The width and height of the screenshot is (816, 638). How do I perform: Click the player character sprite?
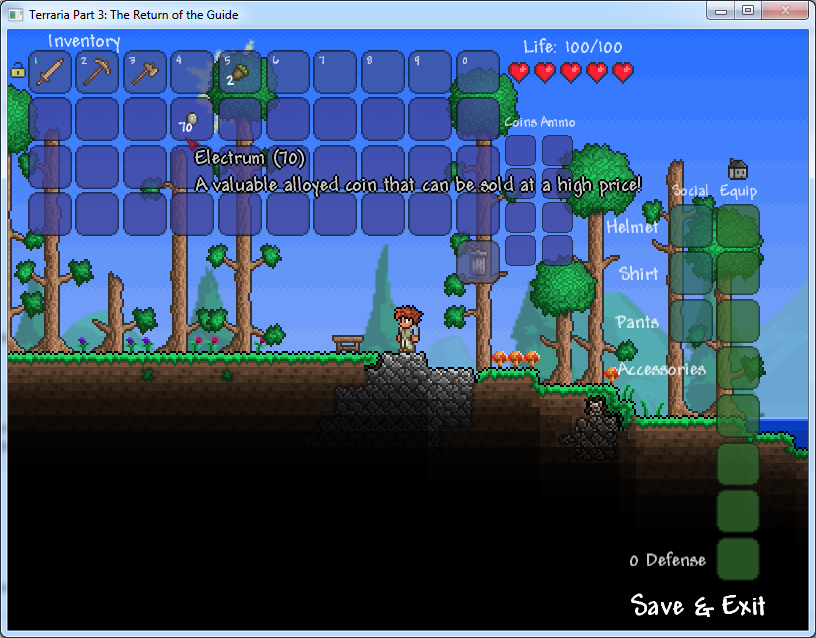[x=409, y=328]
